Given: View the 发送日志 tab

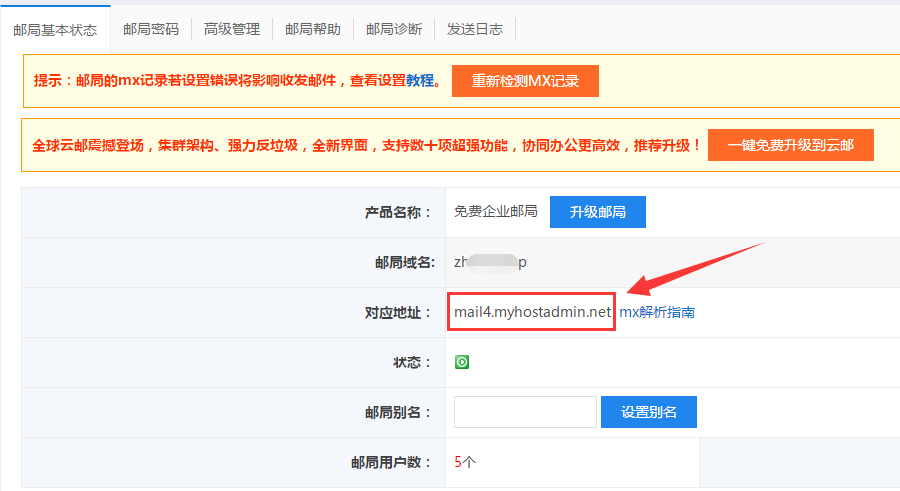Looking at the screenshot, I should (x=475, y=29).
